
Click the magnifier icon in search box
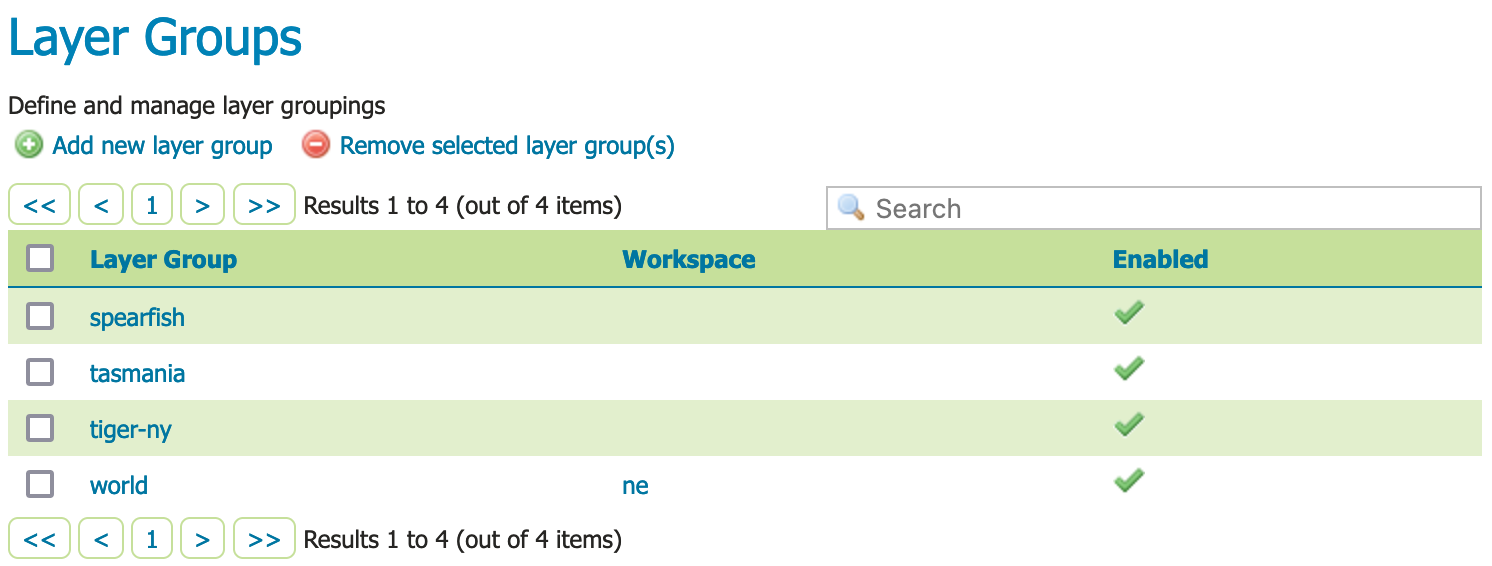point(851,208)
